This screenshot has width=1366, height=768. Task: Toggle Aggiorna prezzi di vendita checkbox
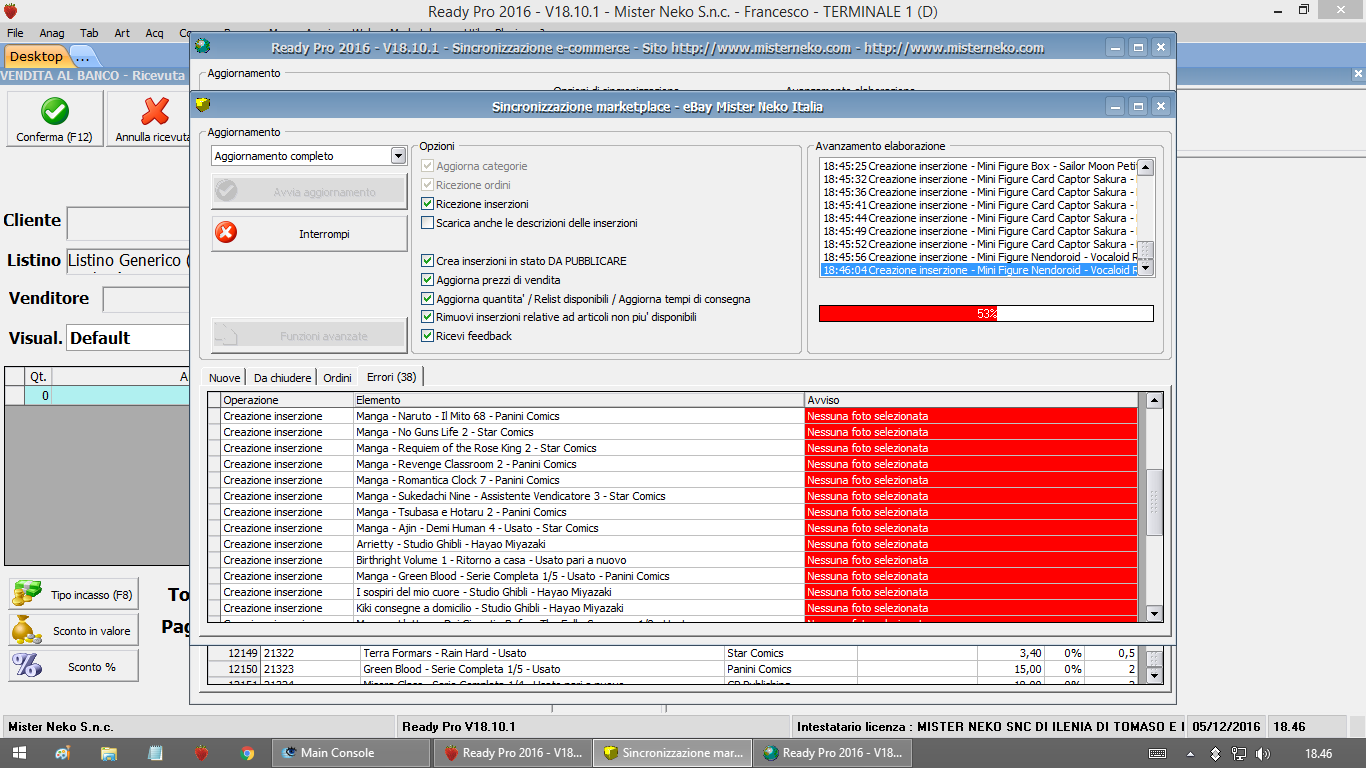pyautogui.click(x=428, y=280)
